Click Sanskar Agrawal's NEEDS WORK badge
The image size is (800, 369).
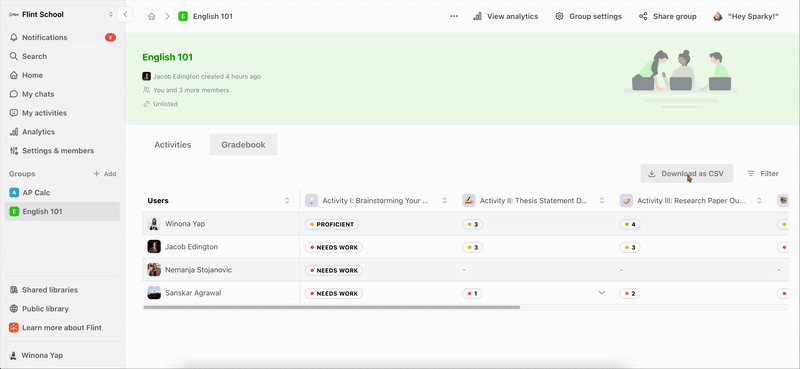[334, 293]
